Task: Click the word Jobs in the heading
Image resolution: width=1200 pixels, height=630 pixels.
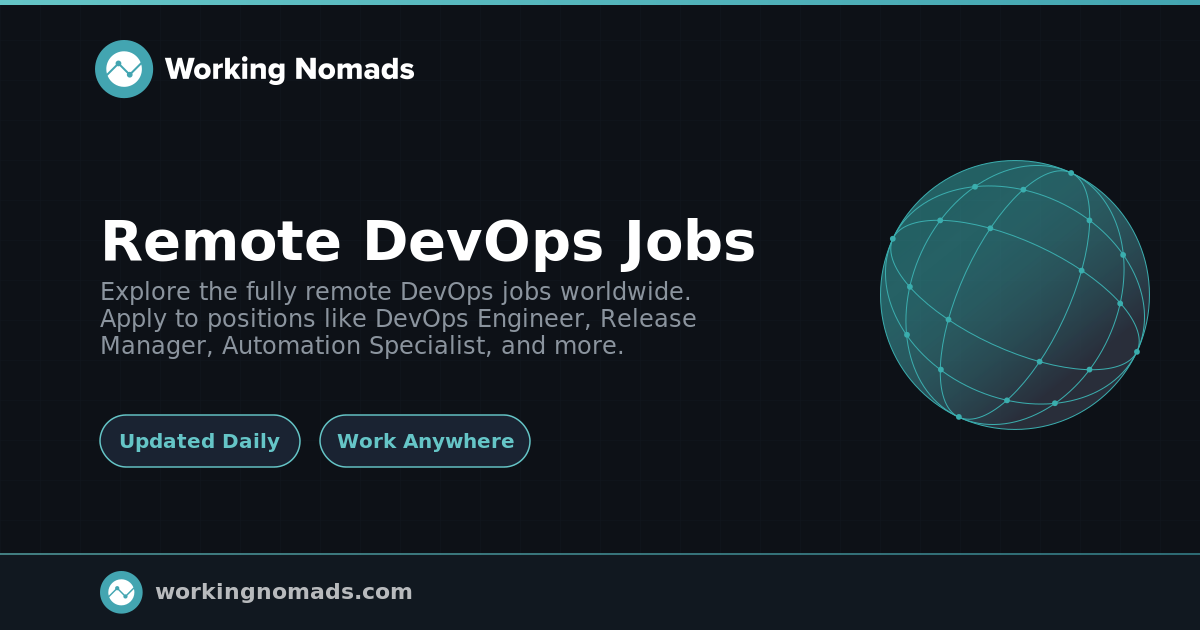Action: click(x=690, y=242)
